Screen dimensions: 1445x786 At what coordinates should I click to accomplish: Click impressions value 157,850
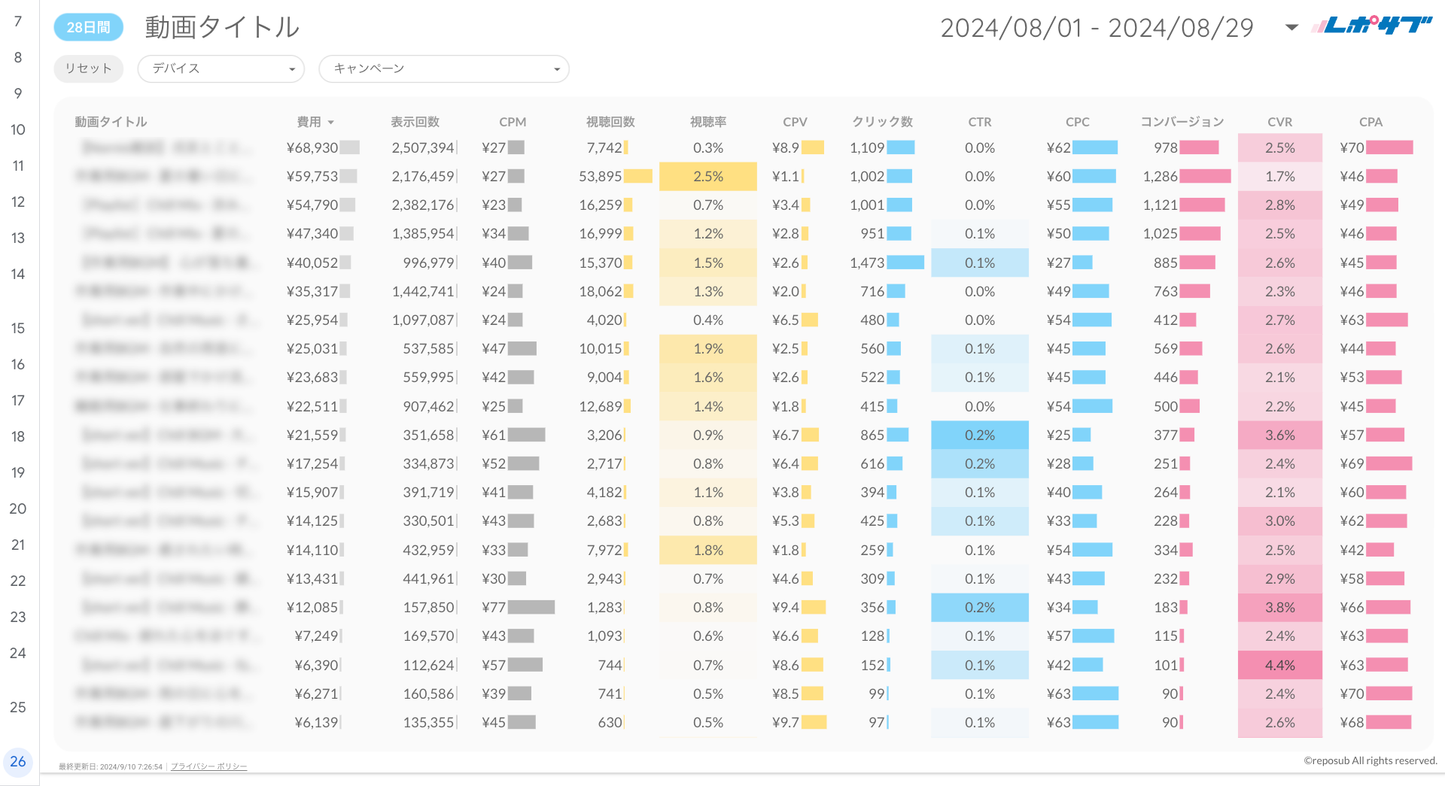429,608
